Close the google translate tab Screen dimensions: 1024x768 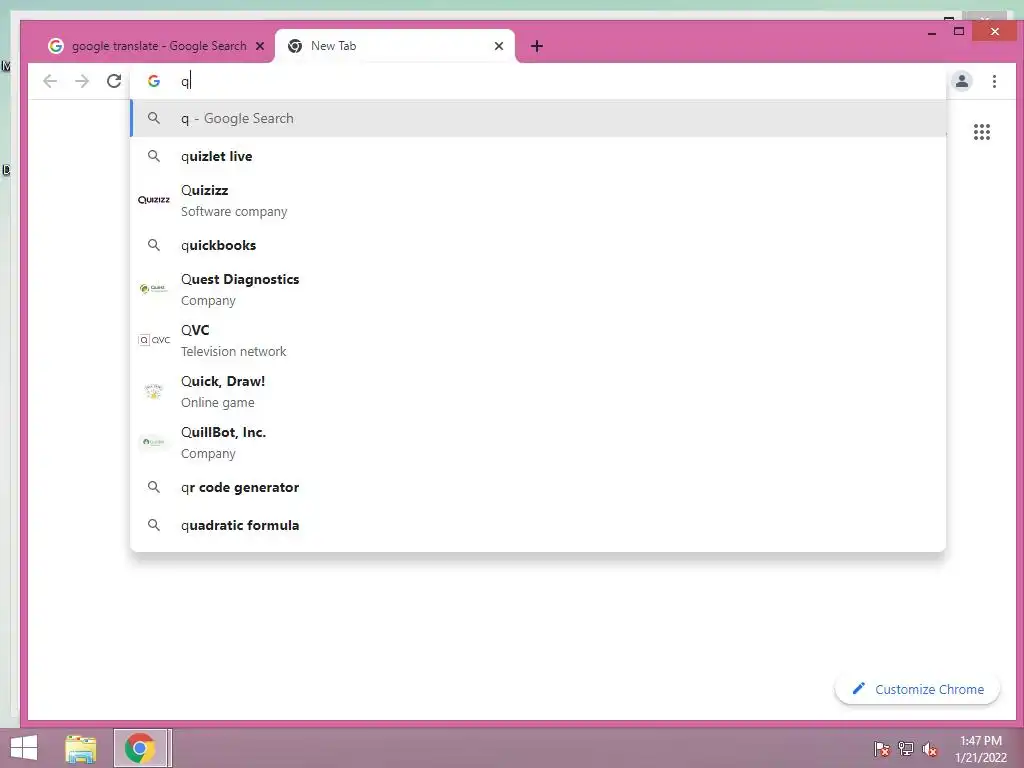[x=260, y=46]
